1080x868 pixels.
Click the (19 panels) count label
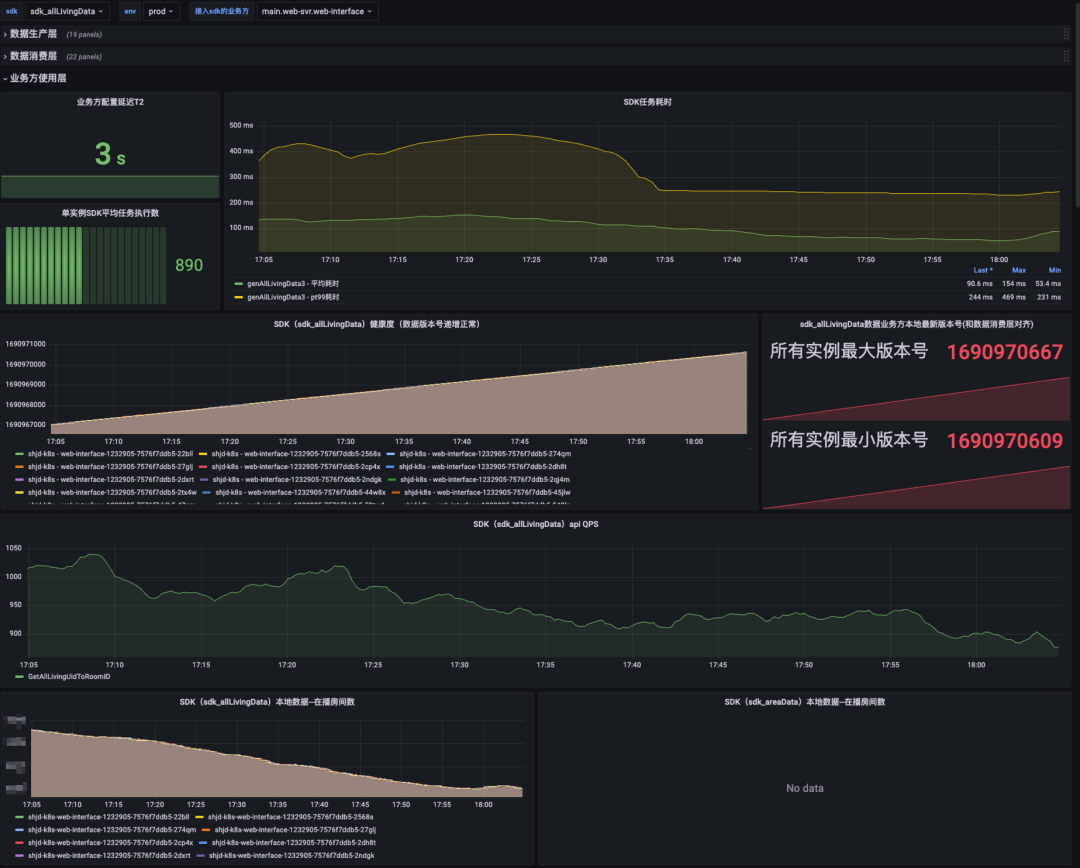pyautogui.click(x=84, y=34)
